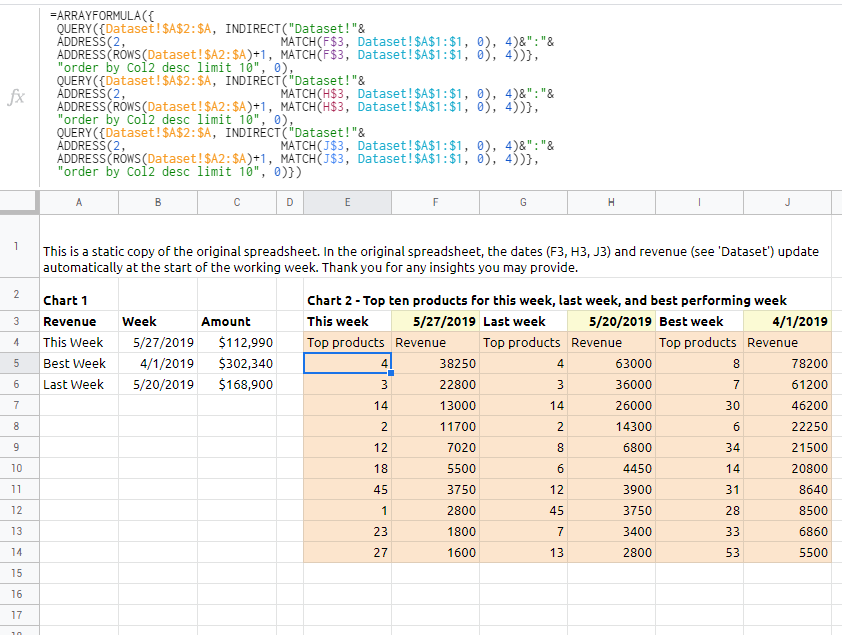Click the 6860 revenue cell
Viewport: 842px width, 635px height.
coord(788,531)
